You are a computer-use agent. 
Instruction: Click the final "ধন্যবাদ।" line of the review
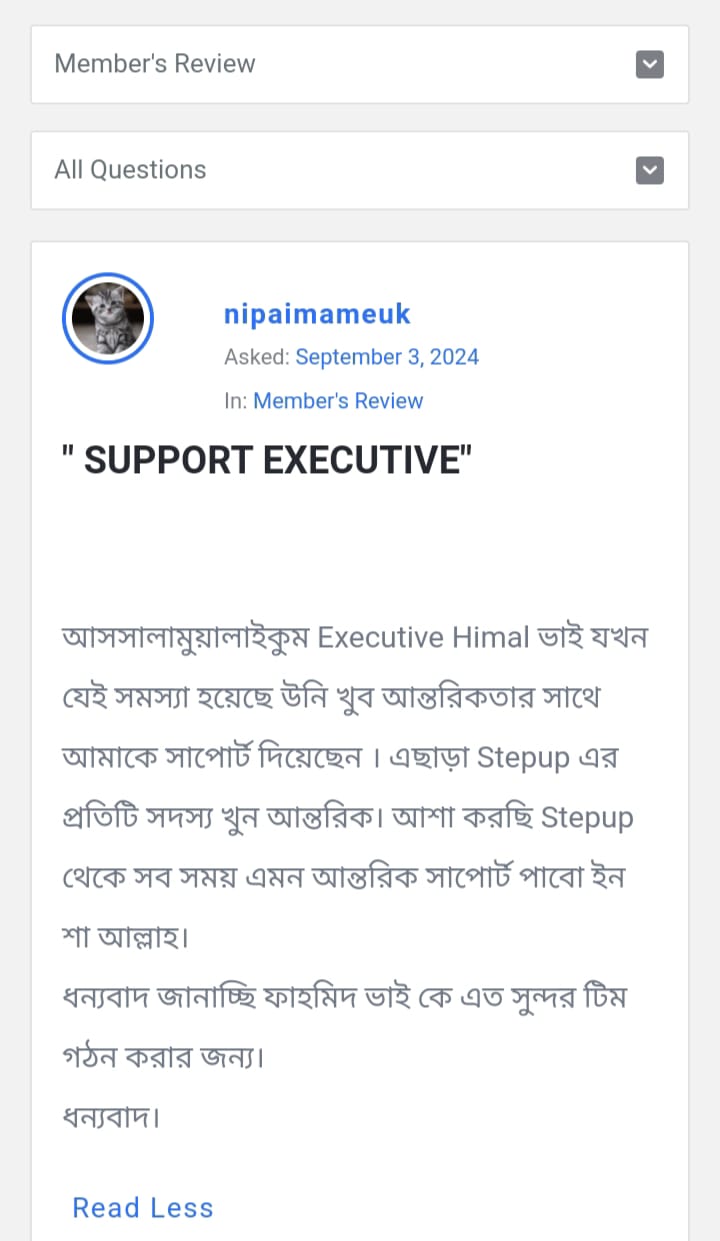click(x=111, y=1116)
